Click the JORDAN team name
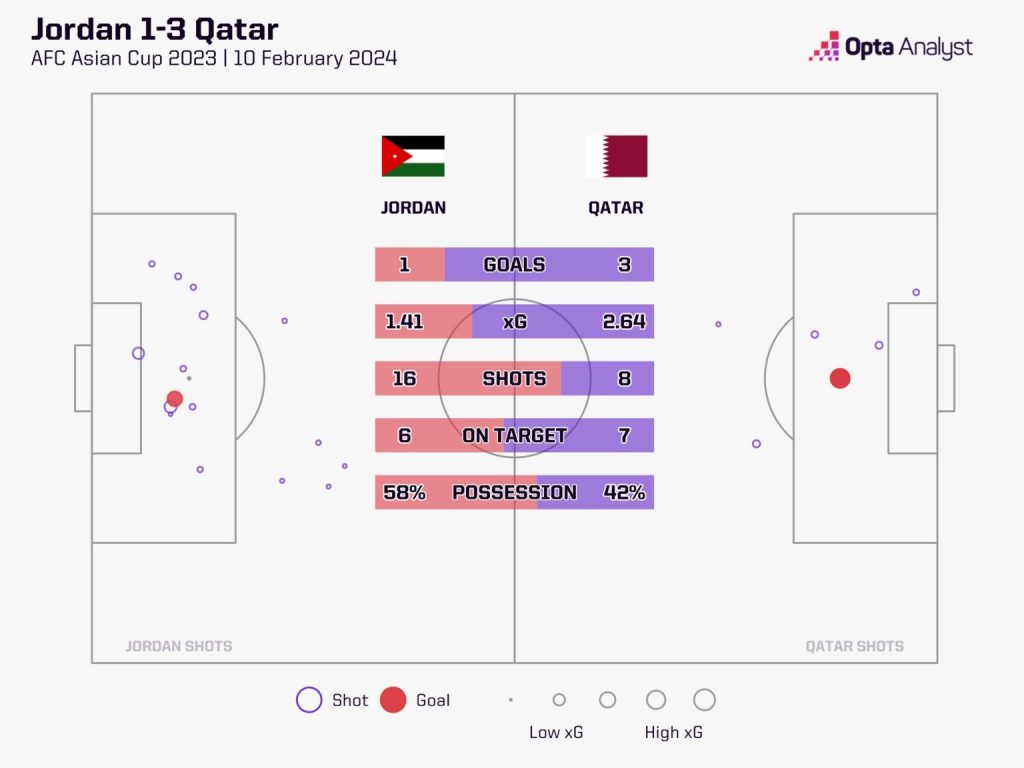 (413, 208)
